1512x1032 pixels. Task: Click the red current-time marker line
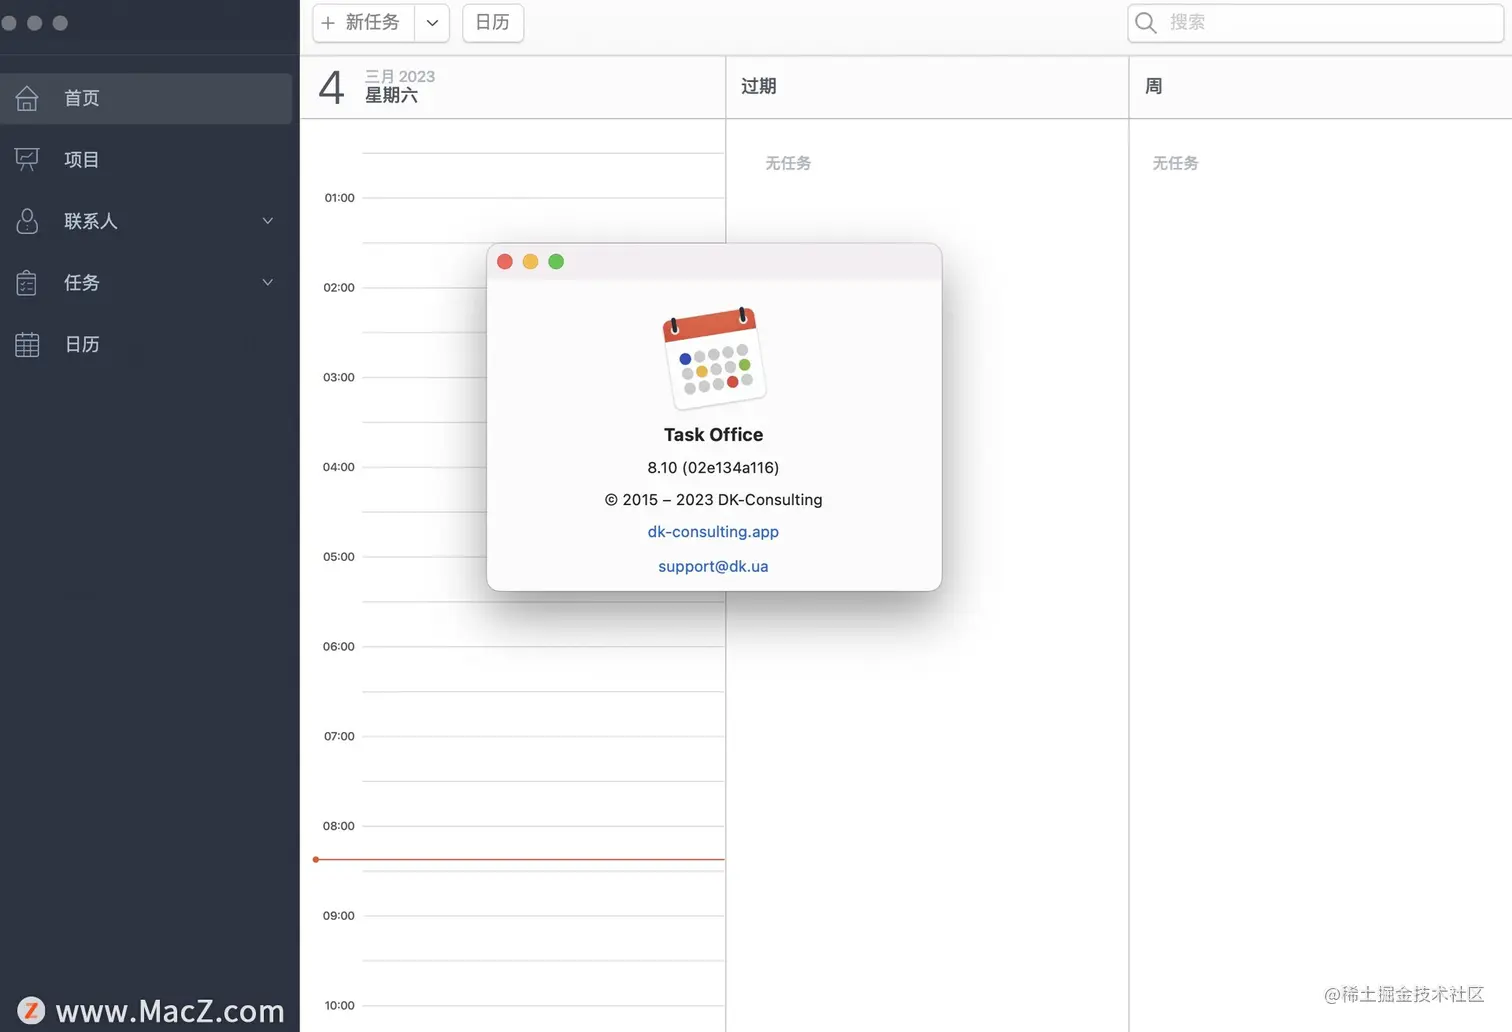(x=518, y=859)
